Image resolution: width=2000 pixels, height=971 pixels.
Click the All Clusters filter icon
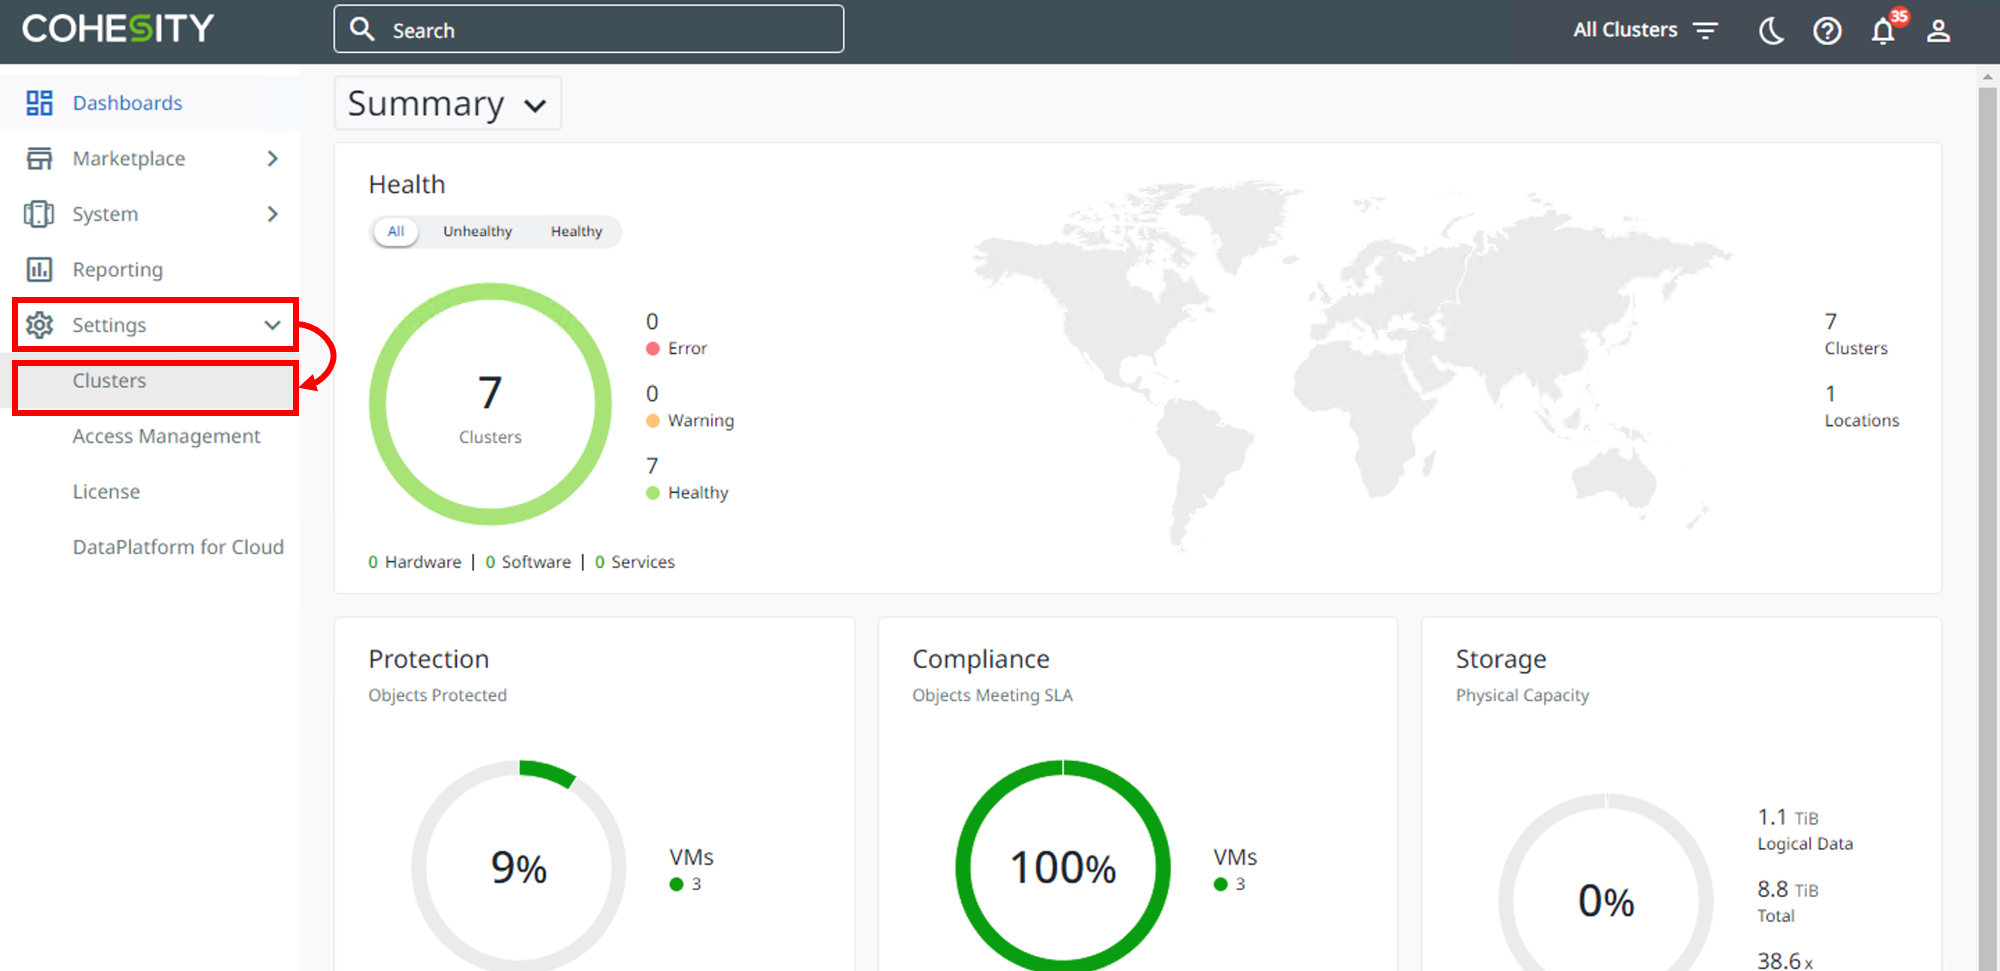click(1705, 31)
